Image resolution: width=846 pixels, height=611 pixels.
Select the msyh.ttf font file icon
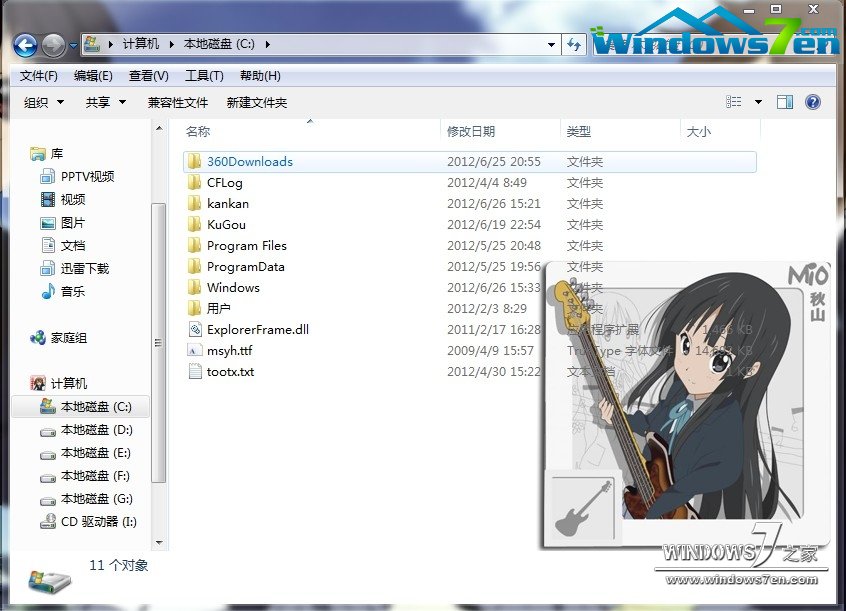point(195,351)
